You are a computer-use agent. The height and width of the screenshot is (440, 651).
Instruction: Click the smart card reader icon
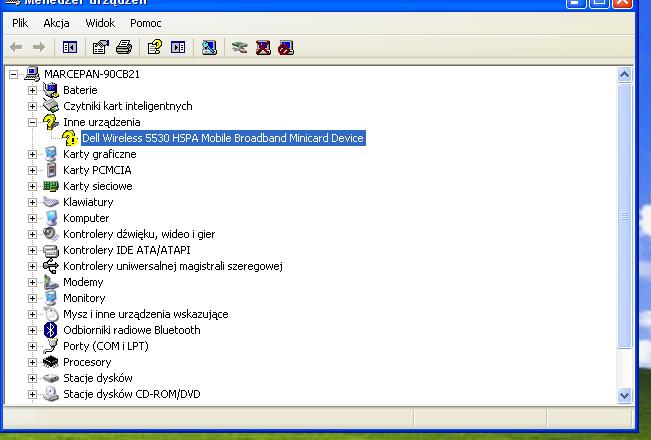(51, 106)
